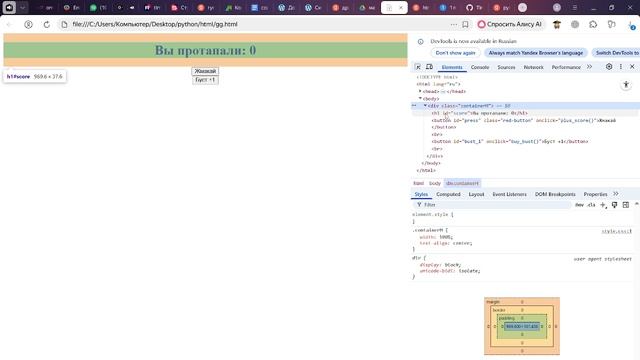
Task: Open the Sources tab
Action: tap(506, 67)
